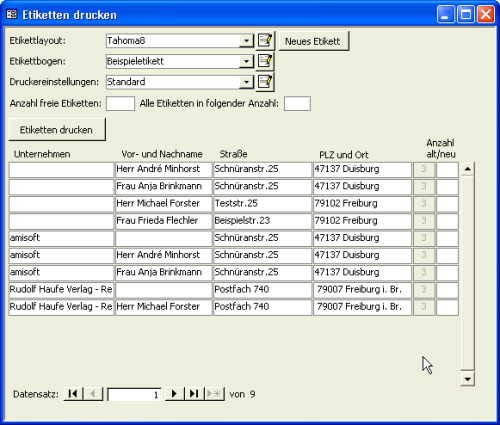Click the scrollbar down arrow

[x=468, y=379]
